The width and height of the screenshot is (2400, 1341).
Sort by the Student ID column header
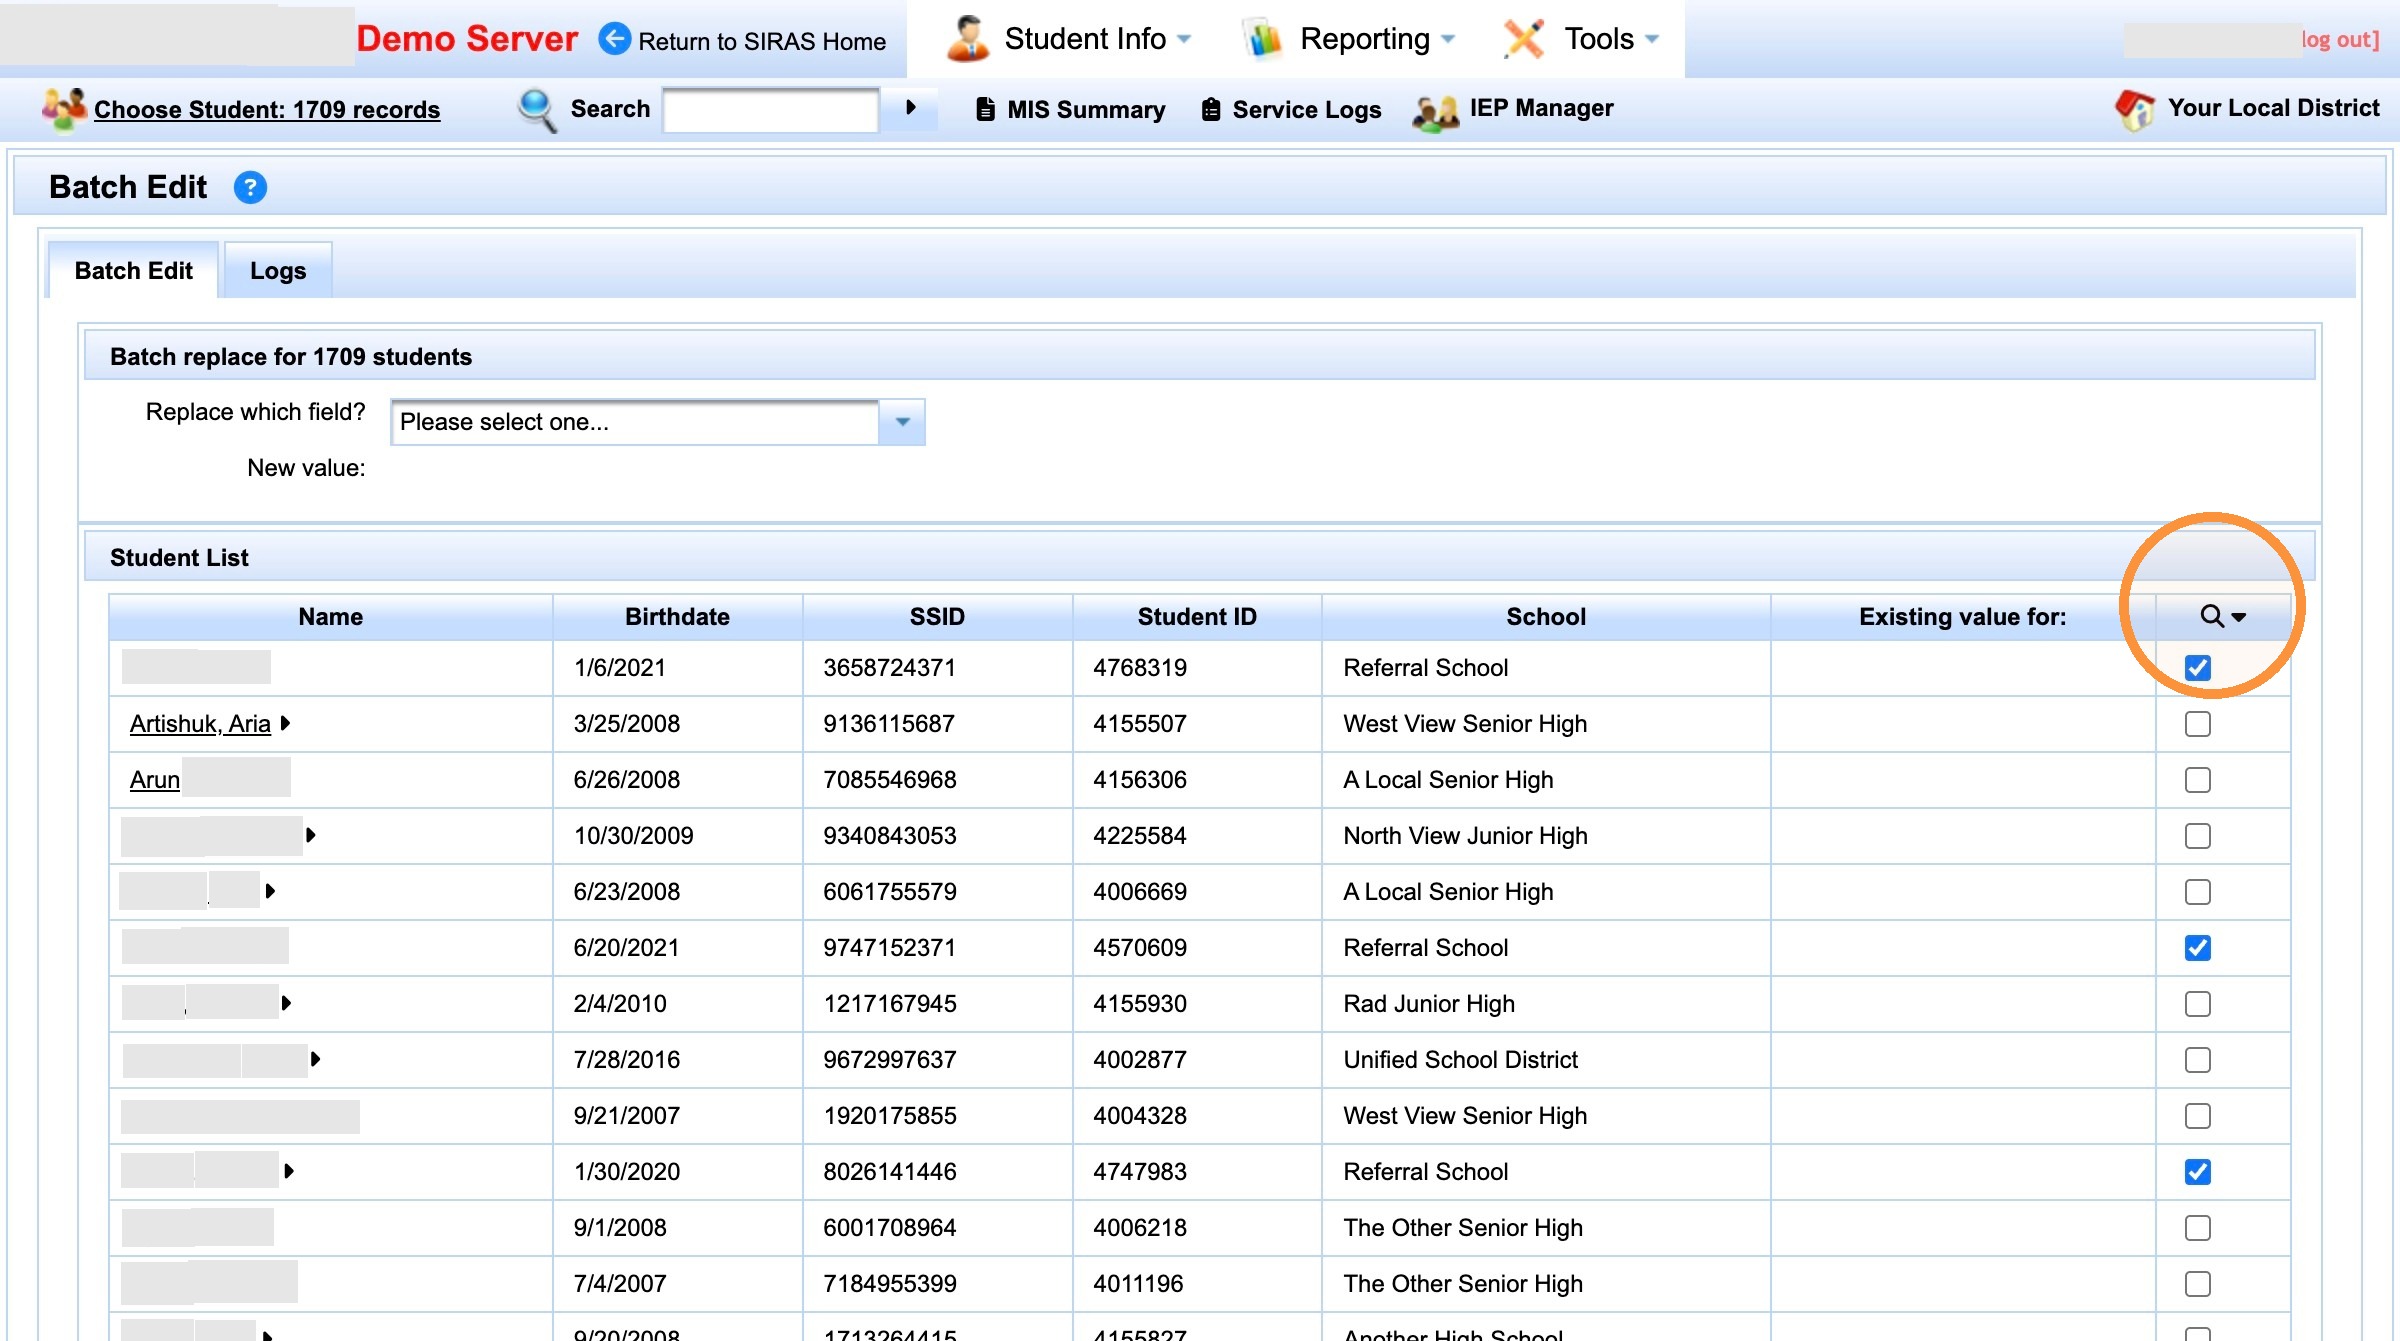[1197, 617]
